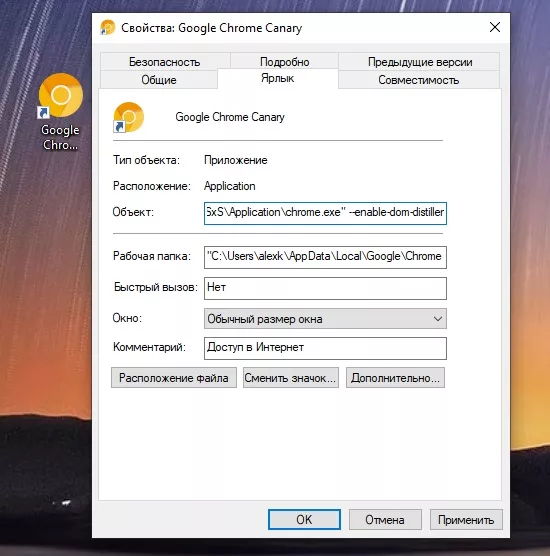Go to the Предыдущие версии tab
The width and height of the screenshot is (550, 556).
(x=420, y=62)
